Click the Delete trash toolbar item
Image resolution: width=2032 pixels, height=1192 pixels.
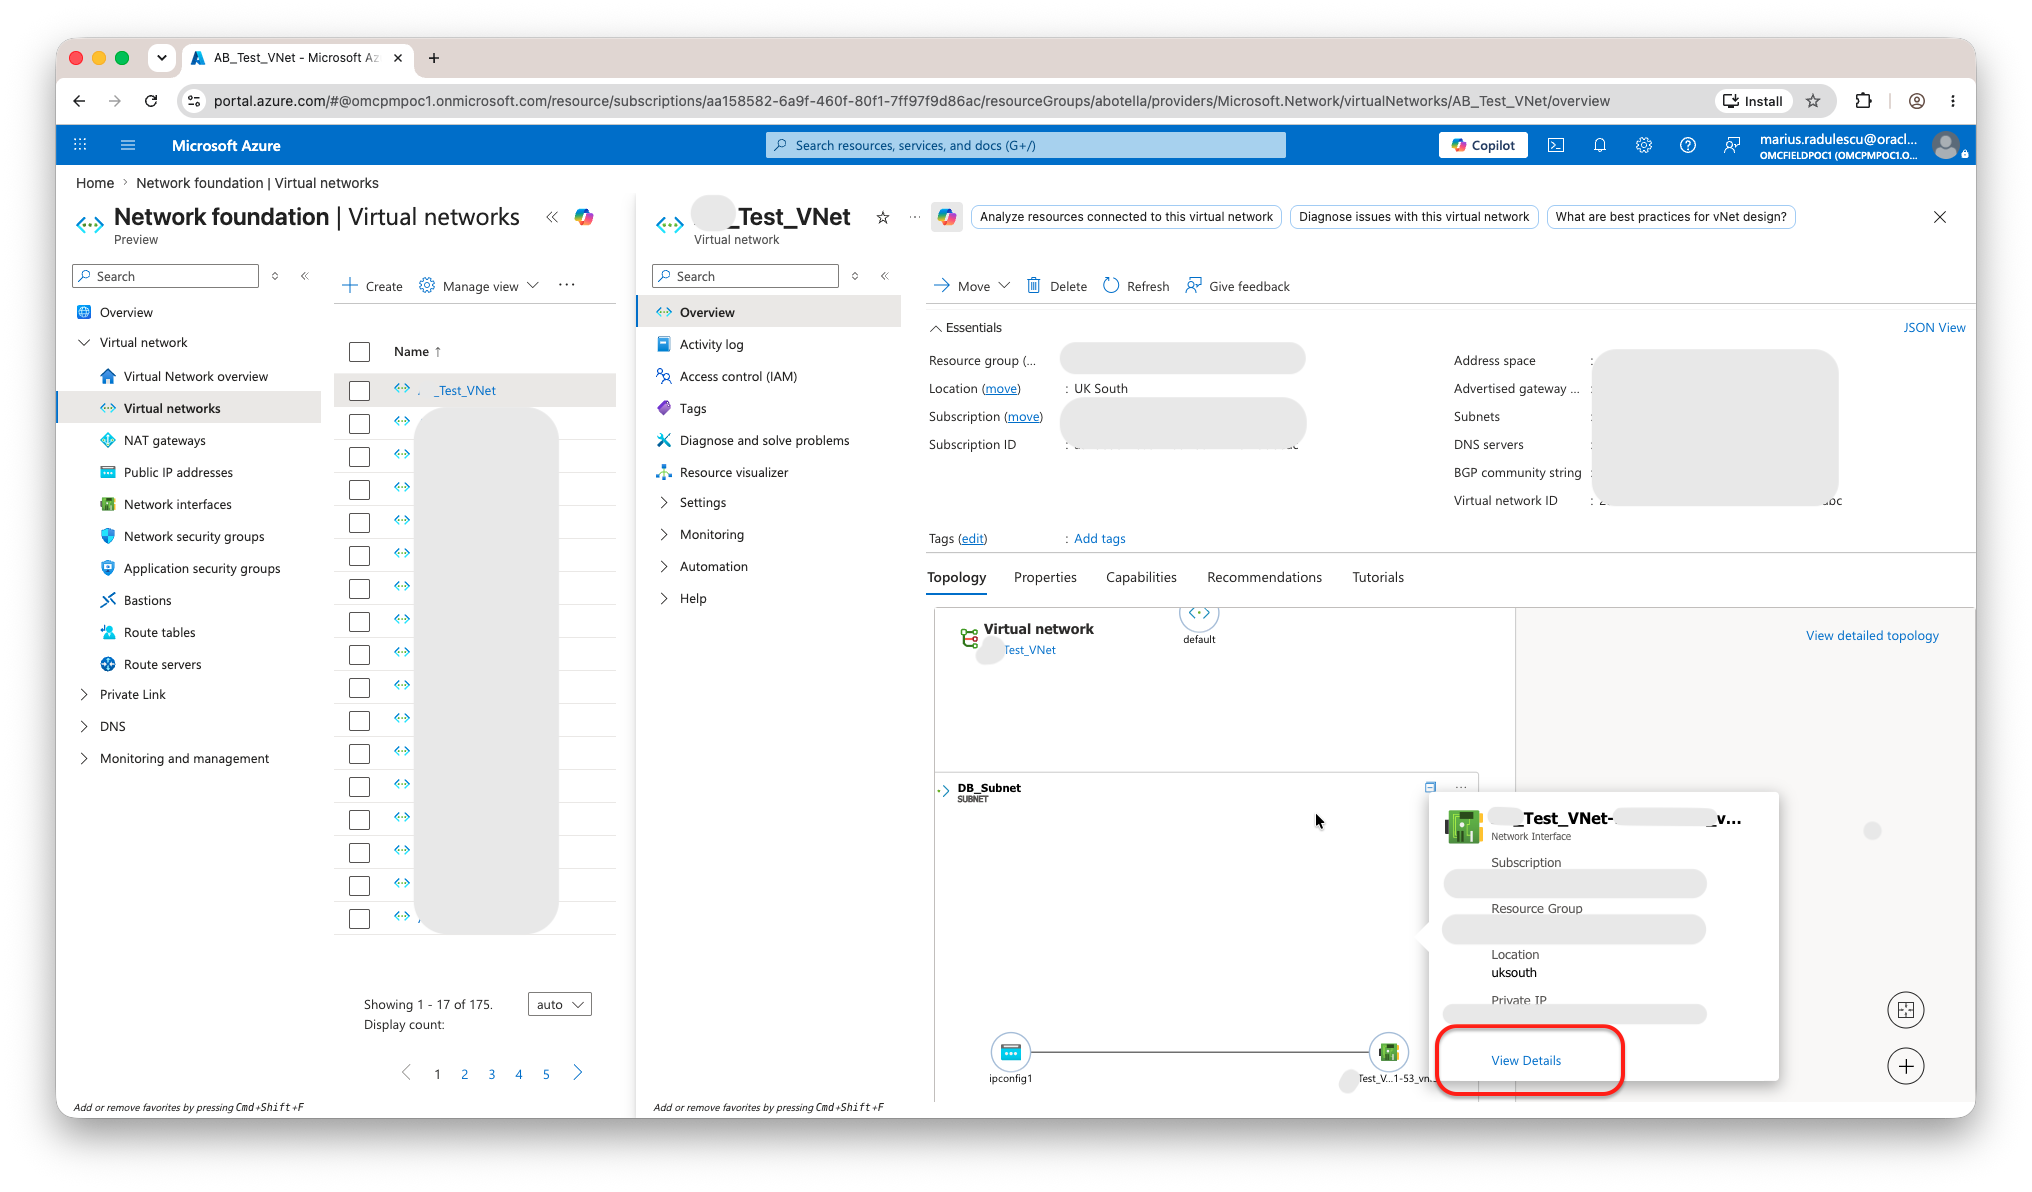coord(1057,286)
